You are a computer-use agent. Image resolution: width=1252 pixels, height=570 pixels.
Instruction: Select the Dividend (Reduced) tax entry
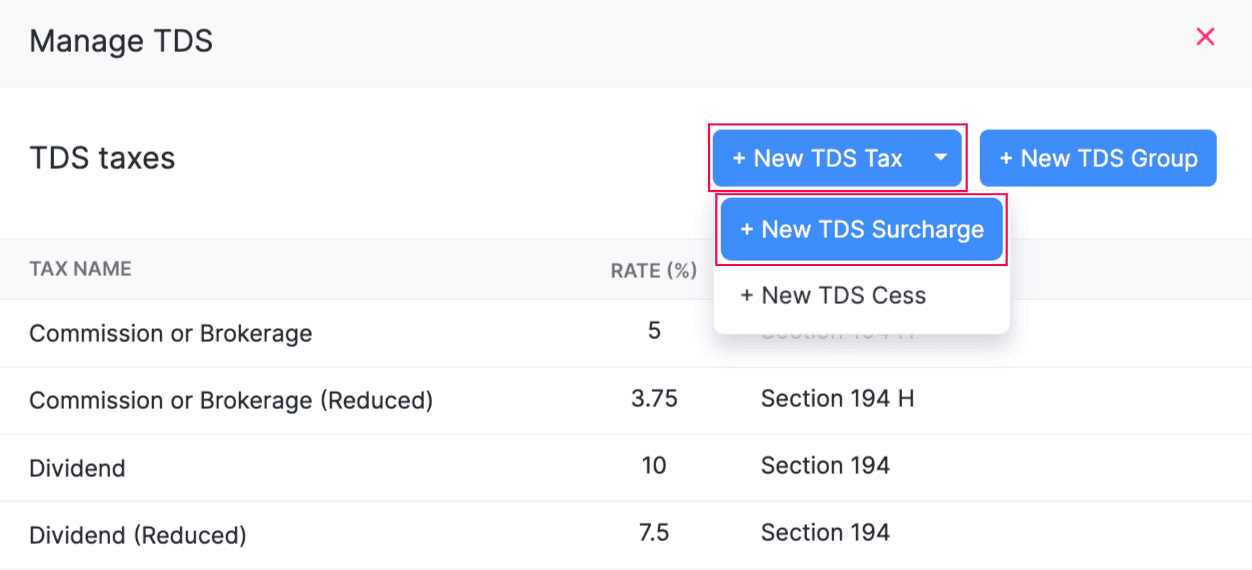137,535
